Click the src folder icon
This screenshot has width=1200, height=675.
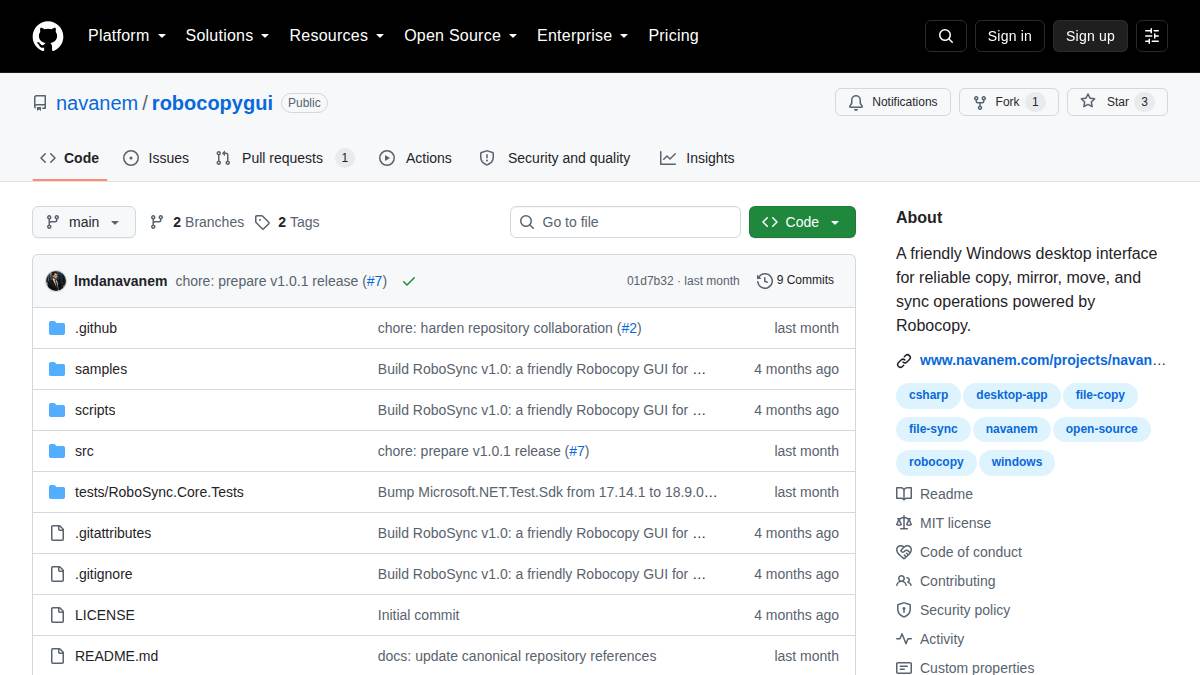pyautogui.click(x=57, y=451)
